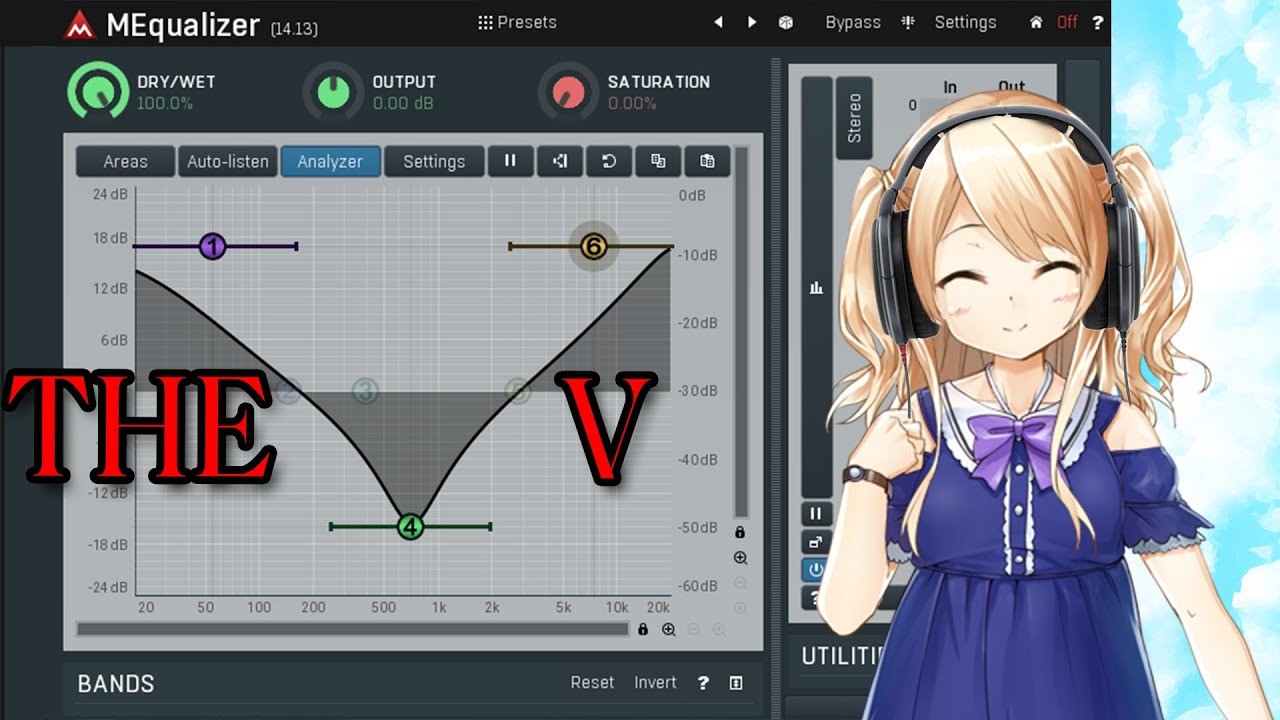
Task: Click the -50dB analyzer axis label
Action: click(698, 527)
